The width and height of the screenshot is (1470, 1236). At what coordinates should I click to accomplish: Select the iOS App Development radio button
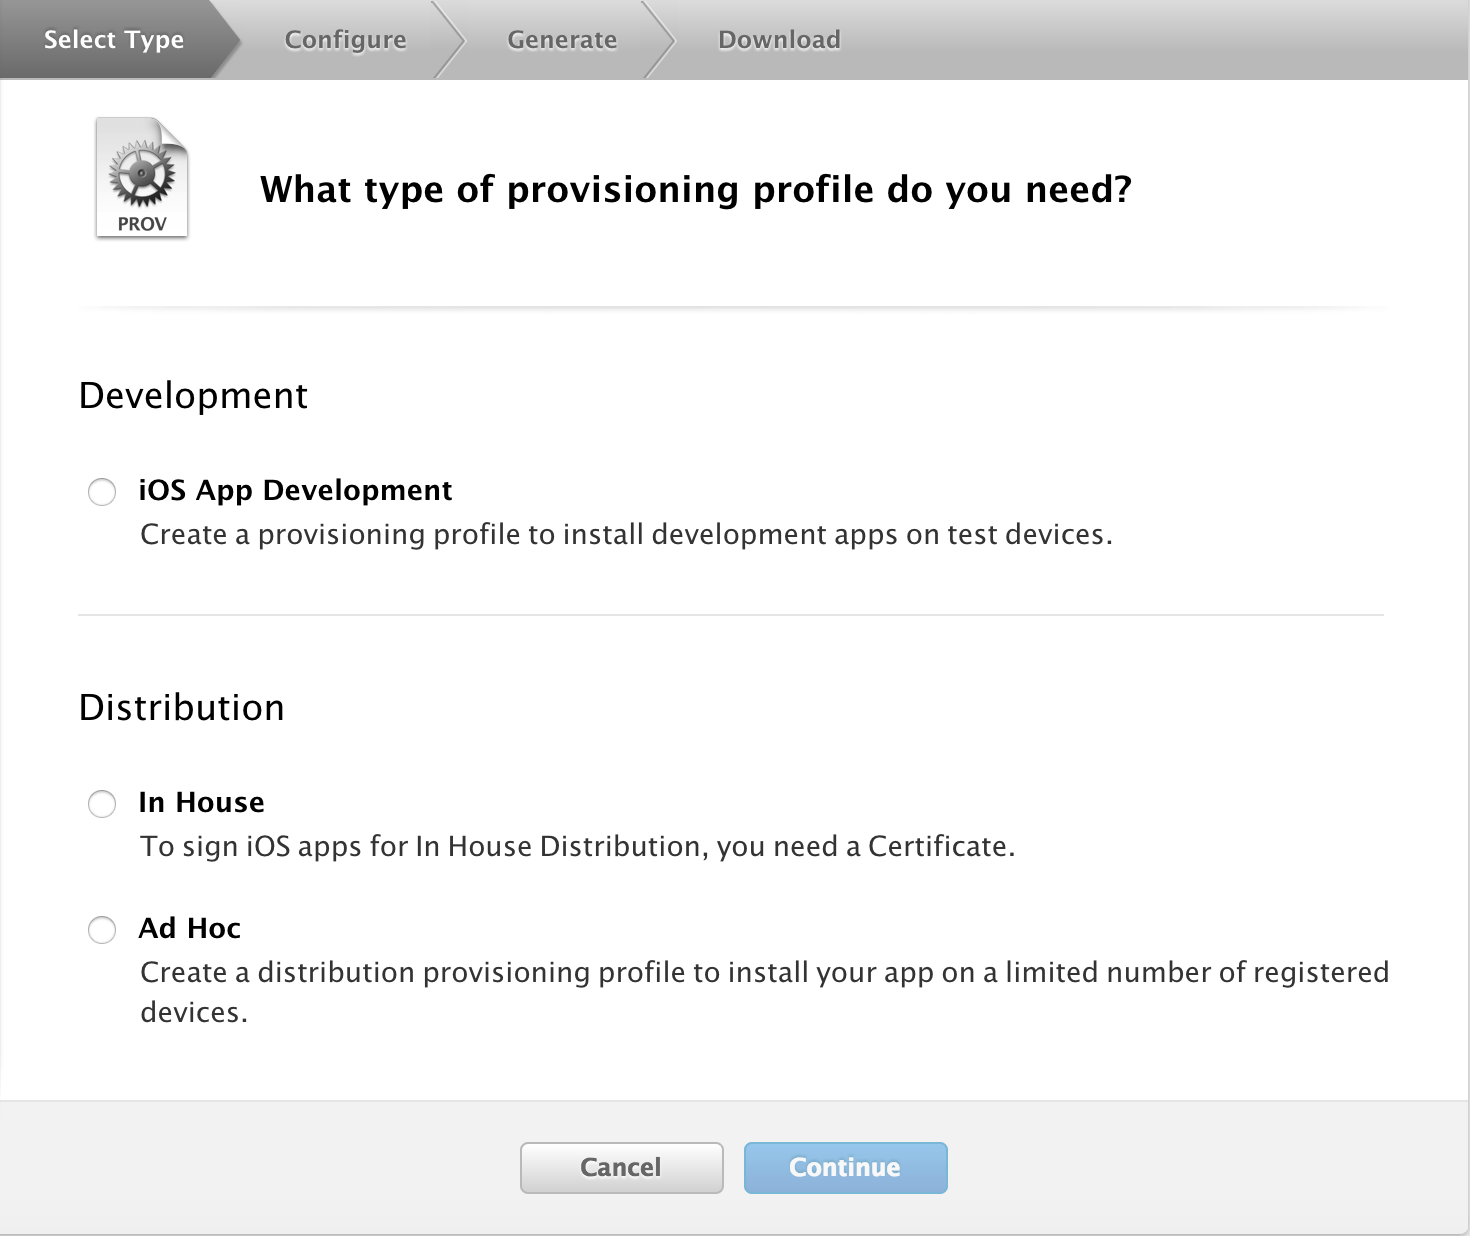click(102, 492)
